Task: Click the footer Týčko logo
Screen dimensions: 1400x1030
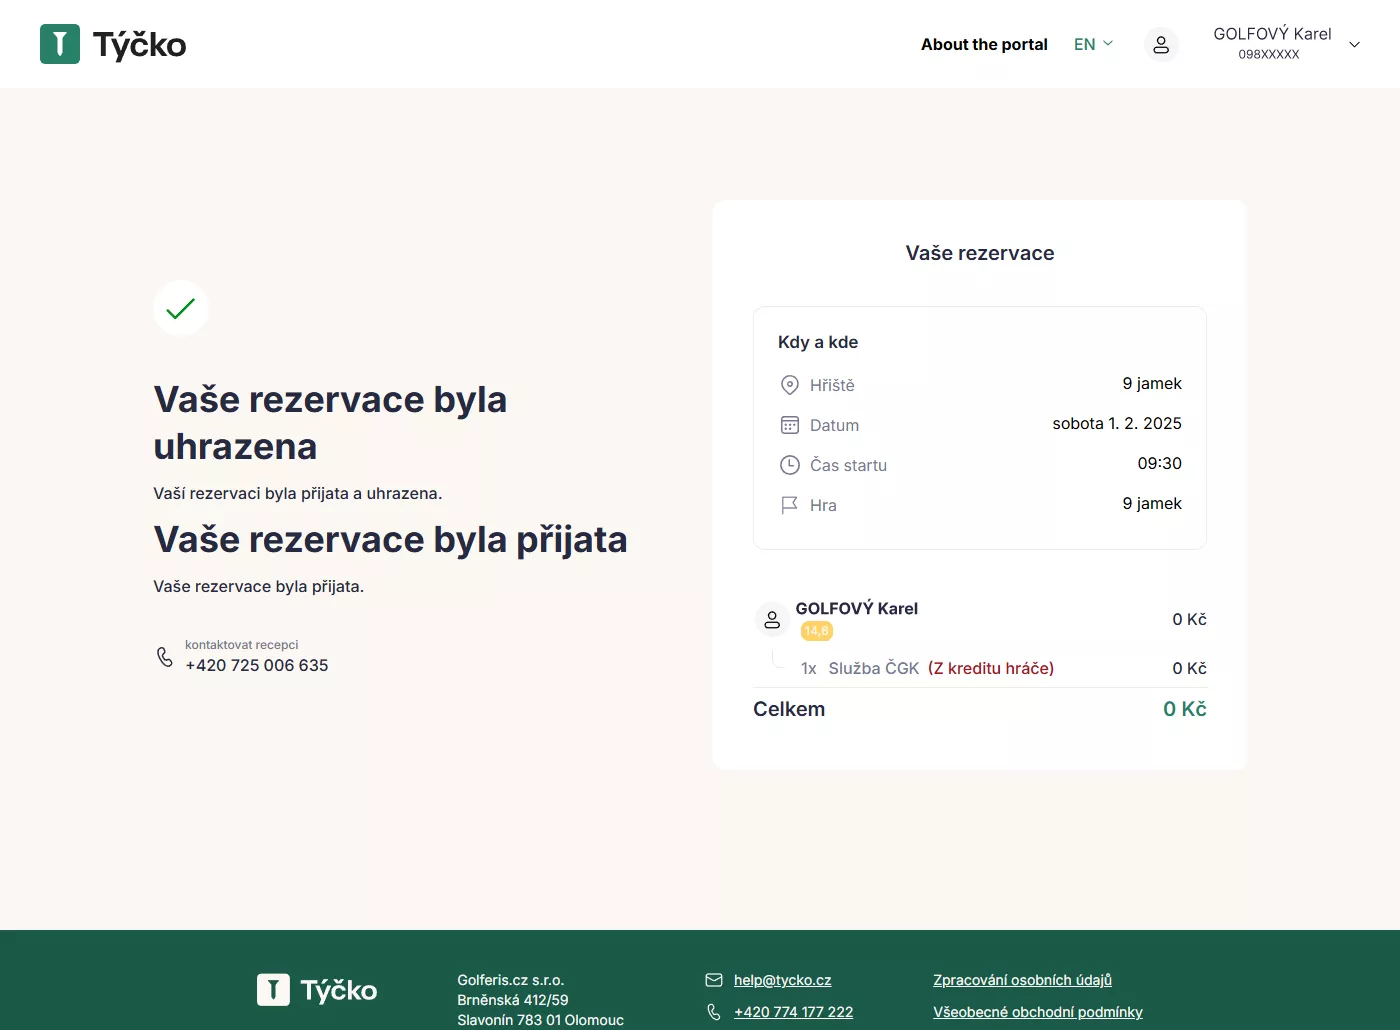Action: click(317, 990)
